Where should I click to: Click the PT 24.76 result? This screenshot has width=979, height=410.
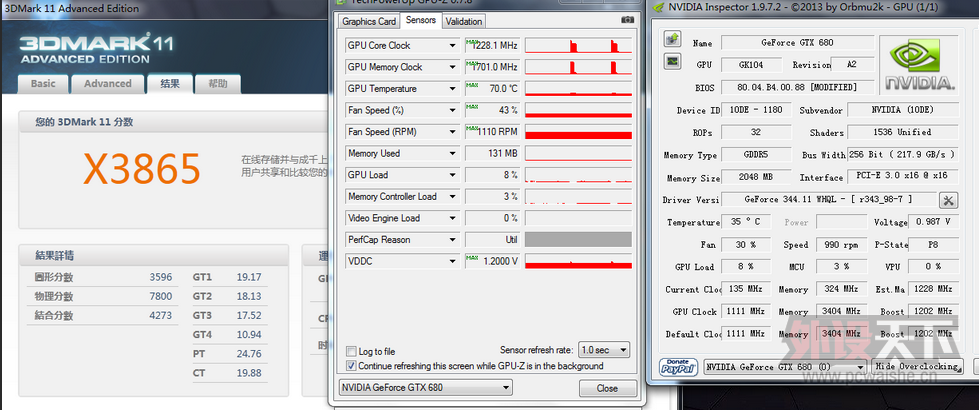(249, 354)
